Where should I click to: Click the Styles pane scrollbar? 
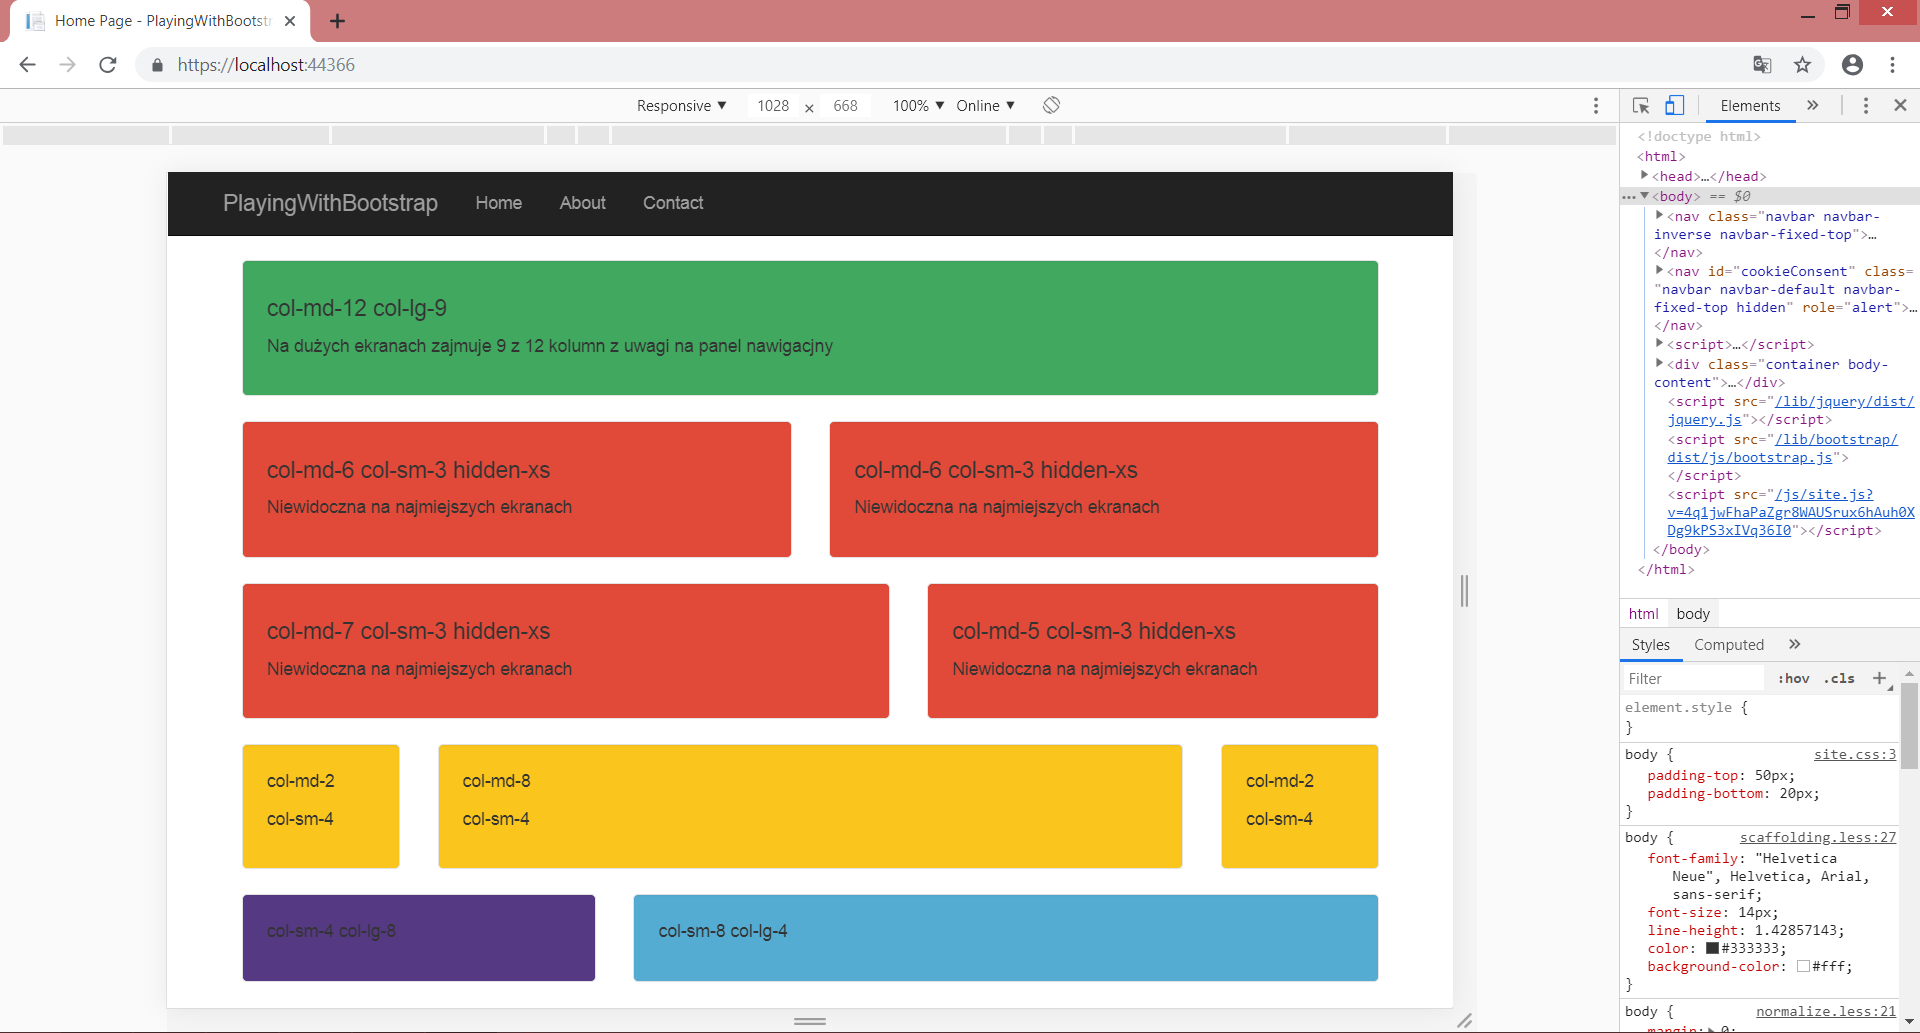tap(1909, 726)
